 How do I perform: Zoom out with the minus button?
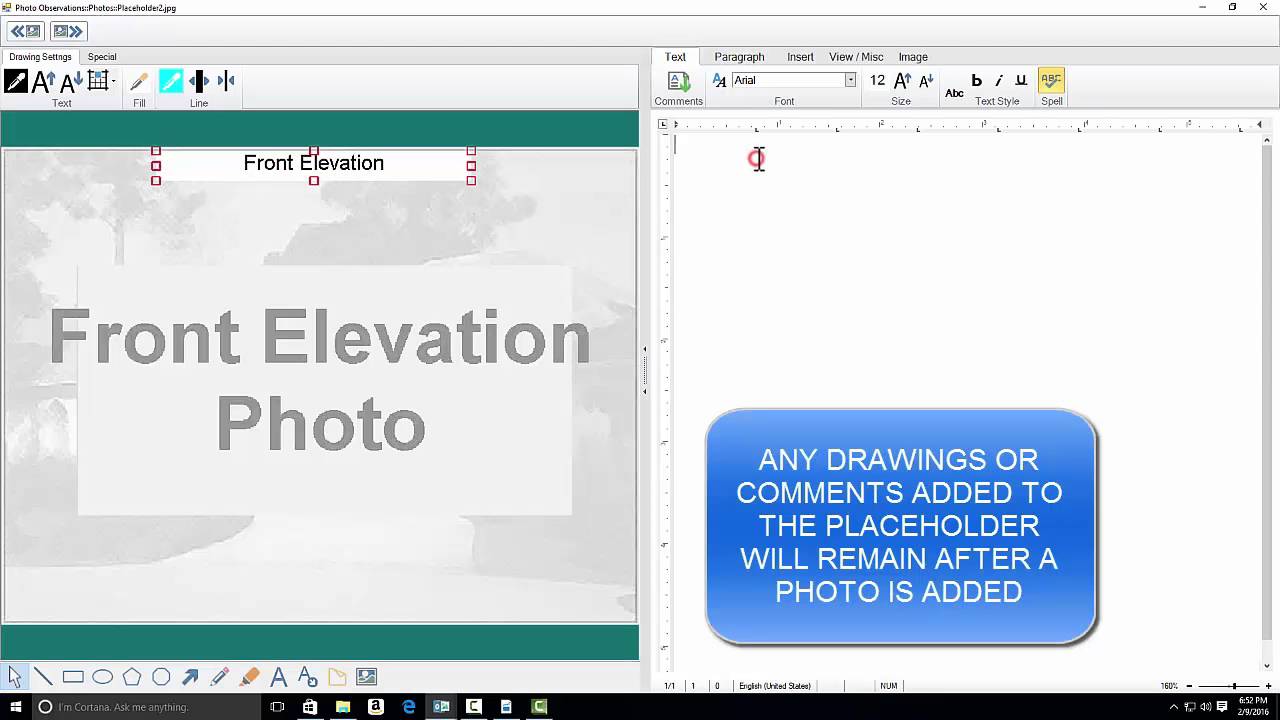coord(1190,686)
